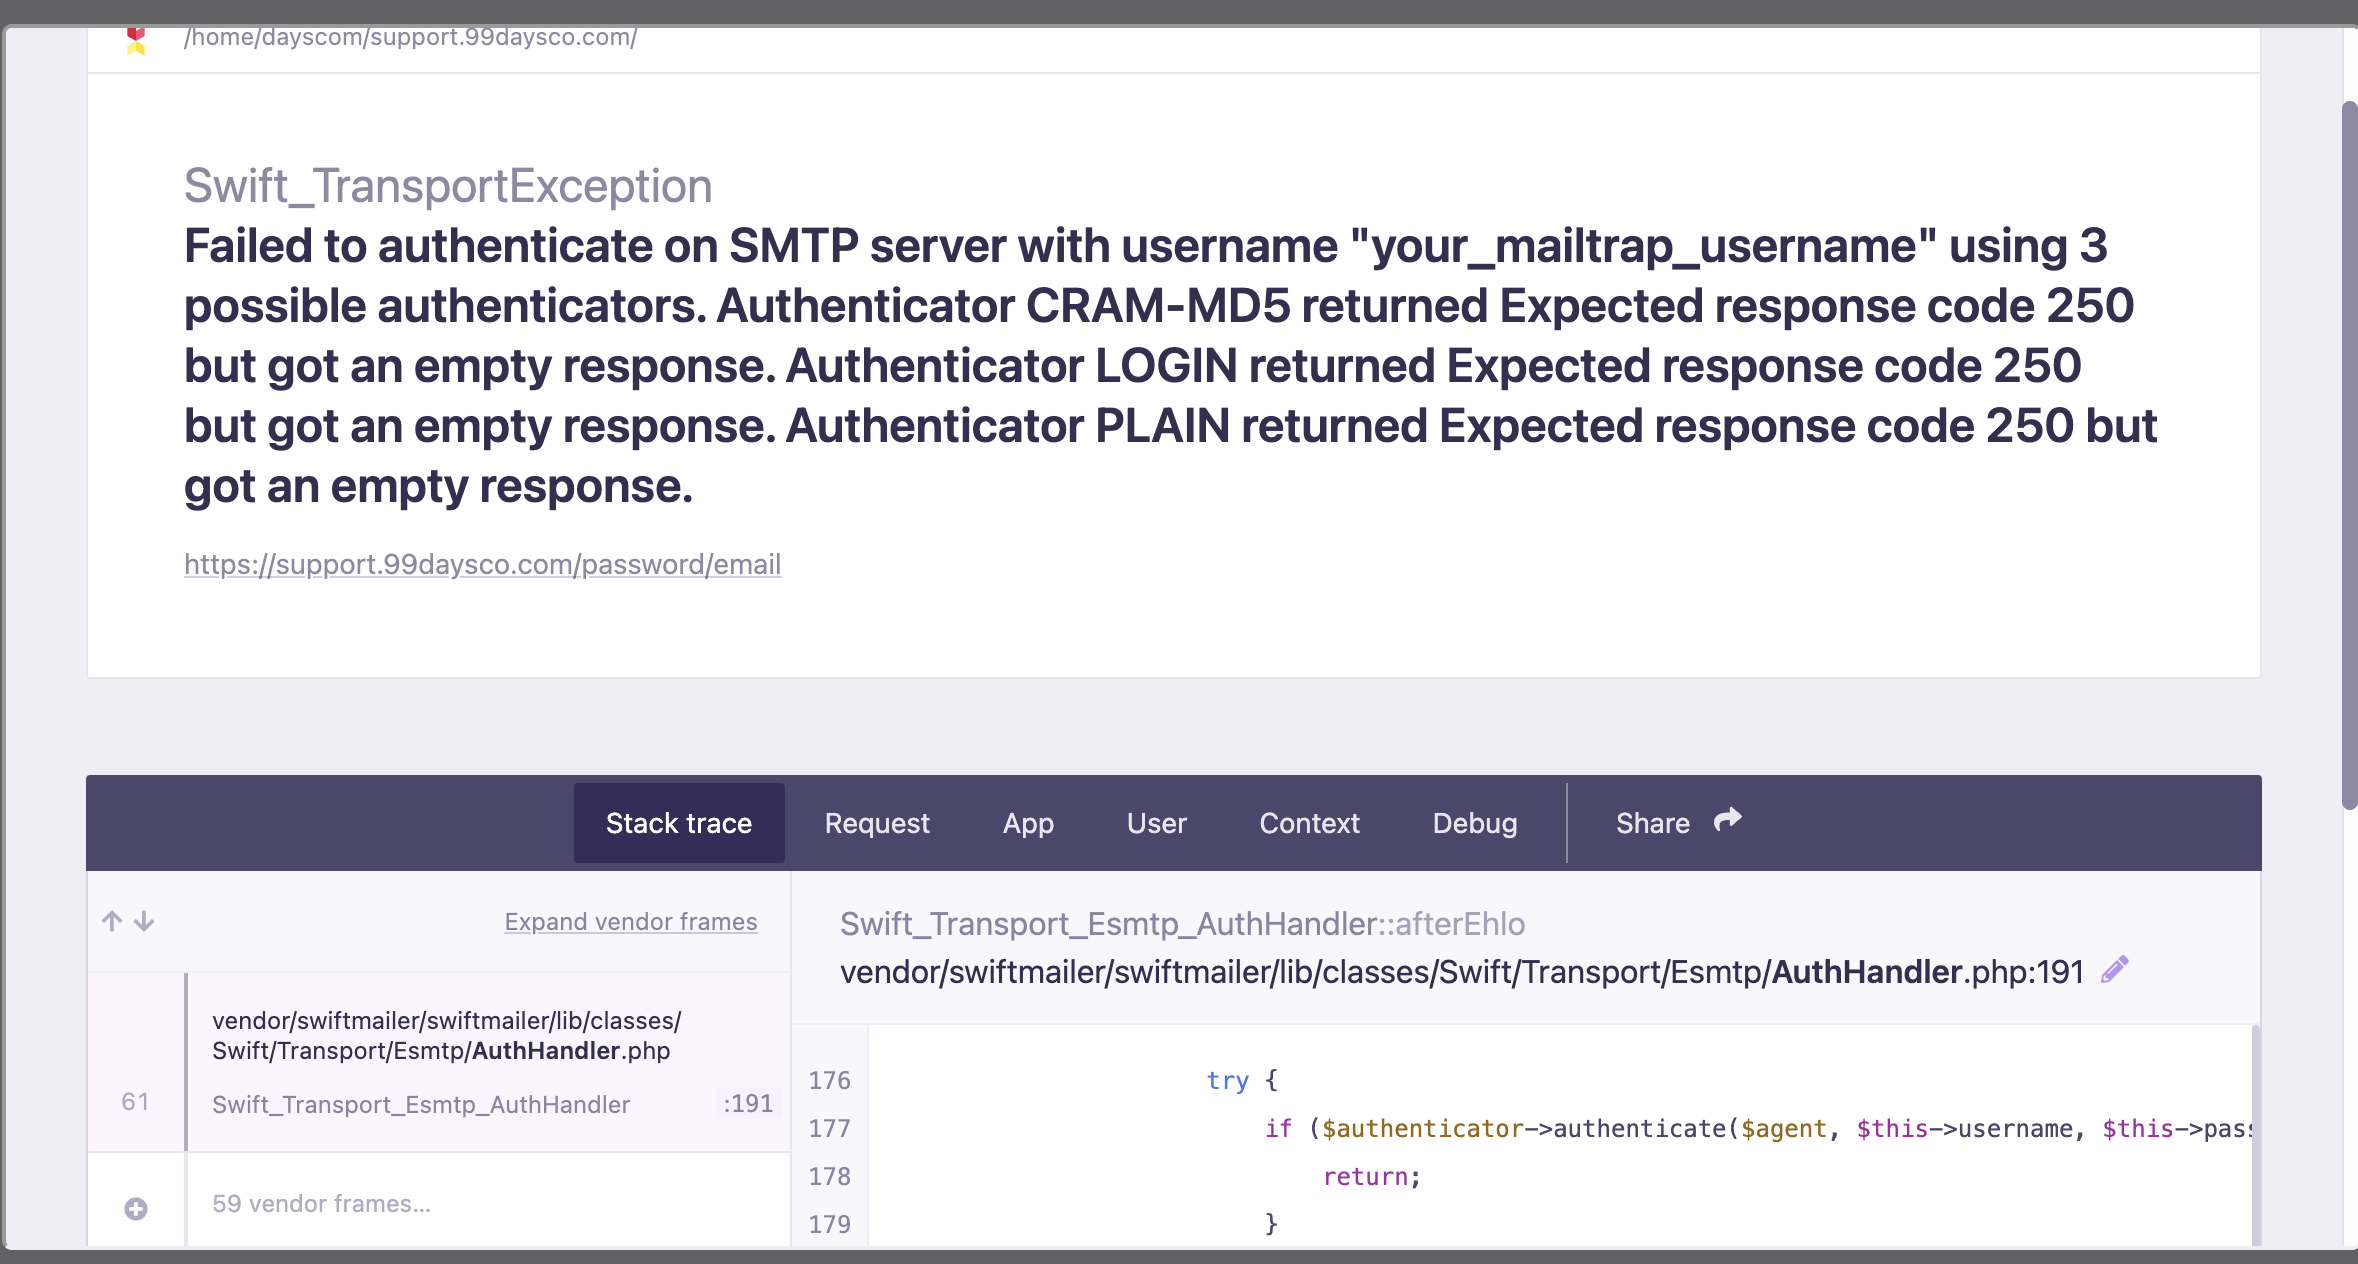The height and width of the screenshot is (1264, 2358).
Task: Expand the 59 vendor frames plus icon
Action: click(136, 1208)
